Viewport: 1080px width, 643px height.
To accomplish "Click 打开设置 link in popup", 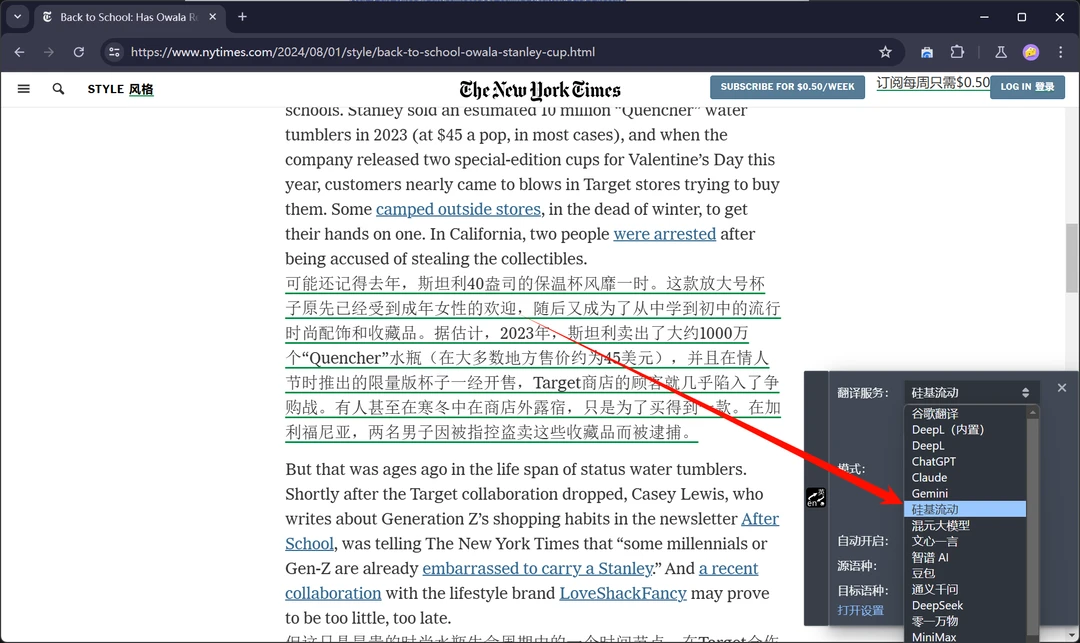I will (x=860, y=611).
